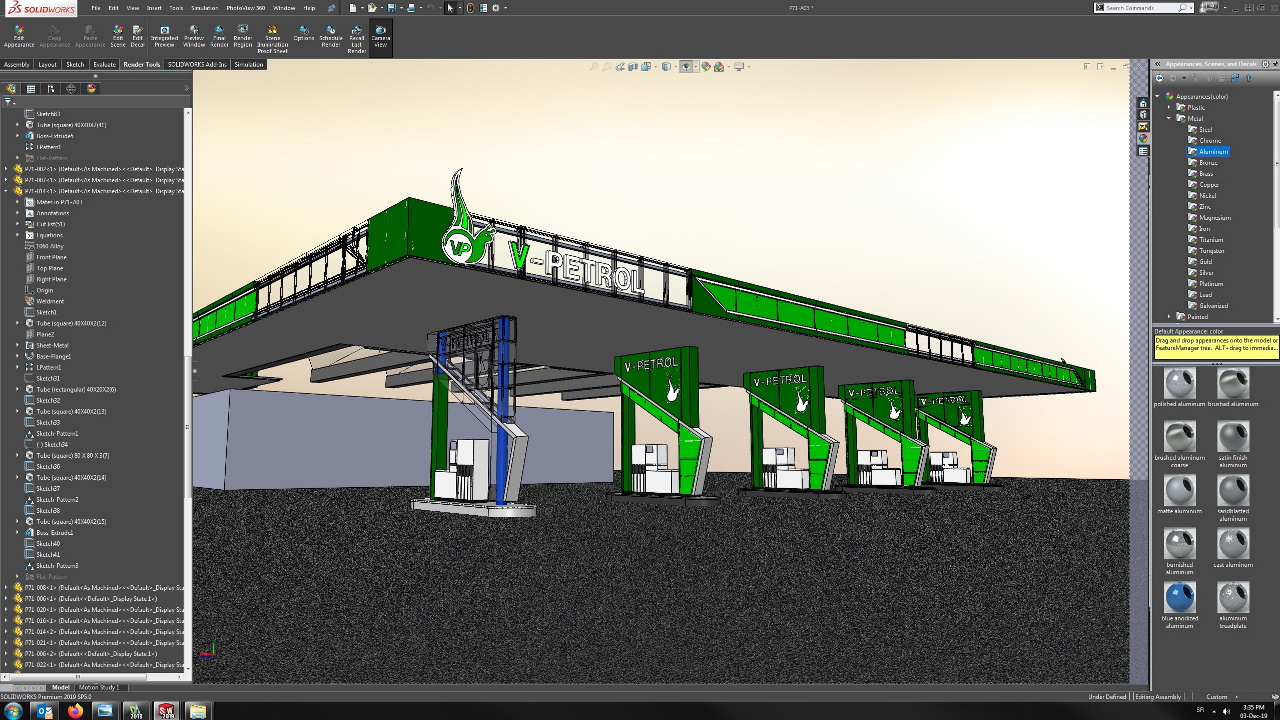Image resolution: width=1280 pixels, height=720 pixels.
Task: Expand the Painted appearances folder
Action: tap(1168, 316)
